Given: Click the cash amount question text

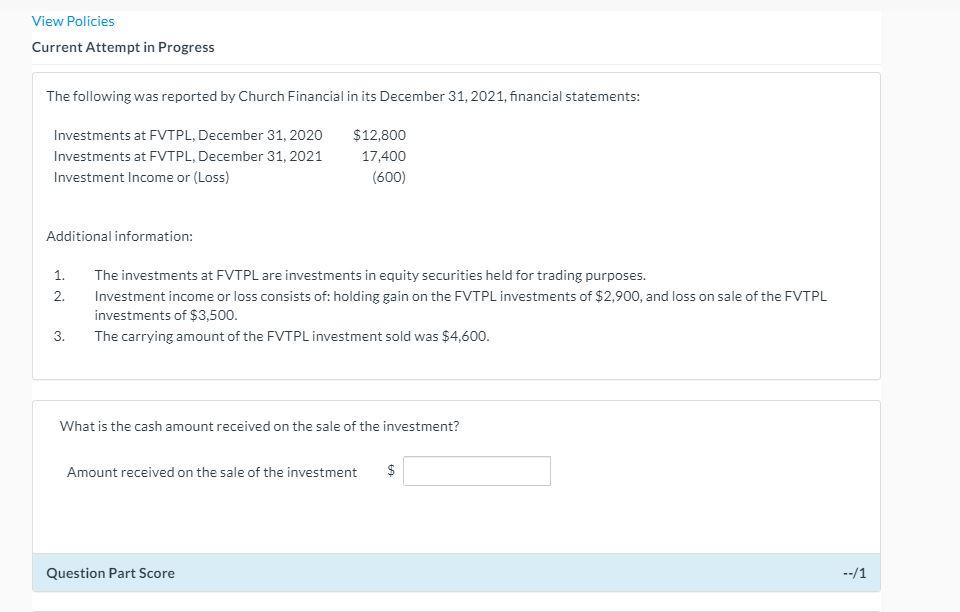Looking at the screenshot, I should coord(259,425).
